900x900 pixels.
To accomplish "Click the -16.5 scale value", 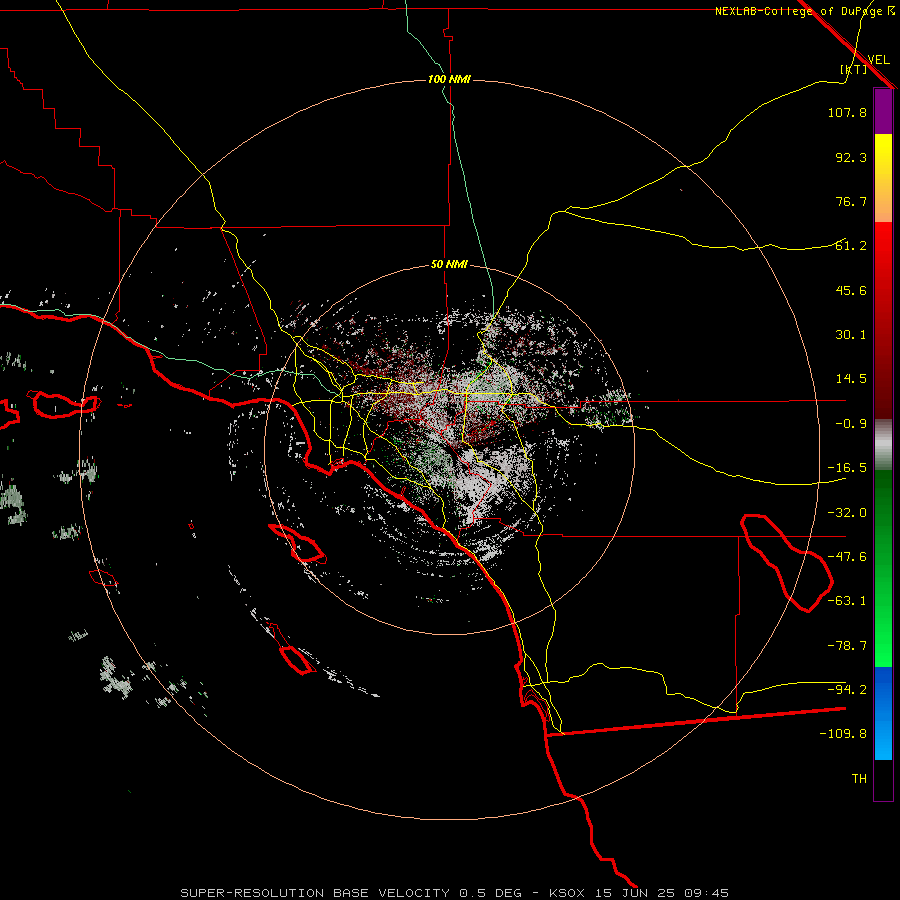I will (x=847, y=468).
